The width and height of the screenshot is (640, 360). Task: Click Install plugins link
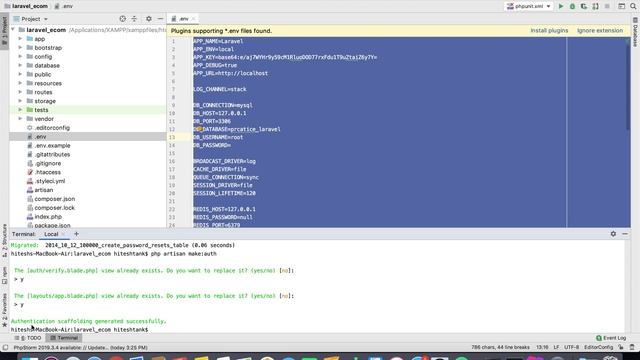point(549,31)
